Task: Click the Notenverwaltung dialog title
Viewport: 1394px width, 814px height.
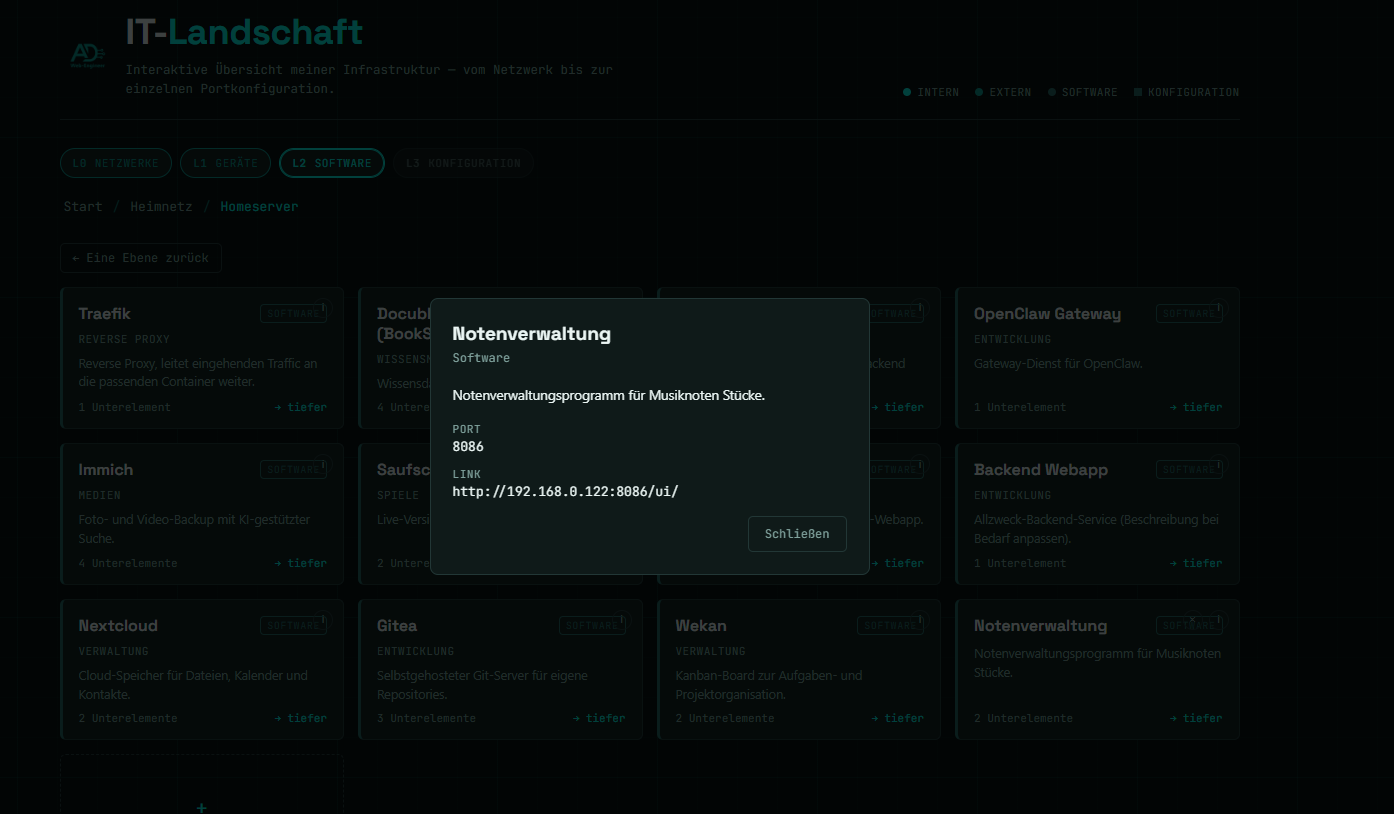Action: coord(531,334)
